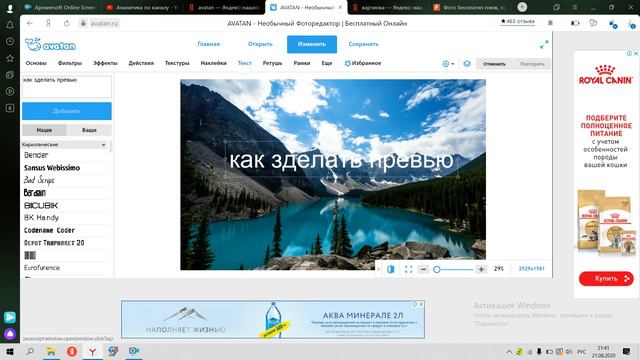The width and height of the screenshot is (640, 360).
Task: Open the Текстуры menu
Action: (x=177, y=63)
